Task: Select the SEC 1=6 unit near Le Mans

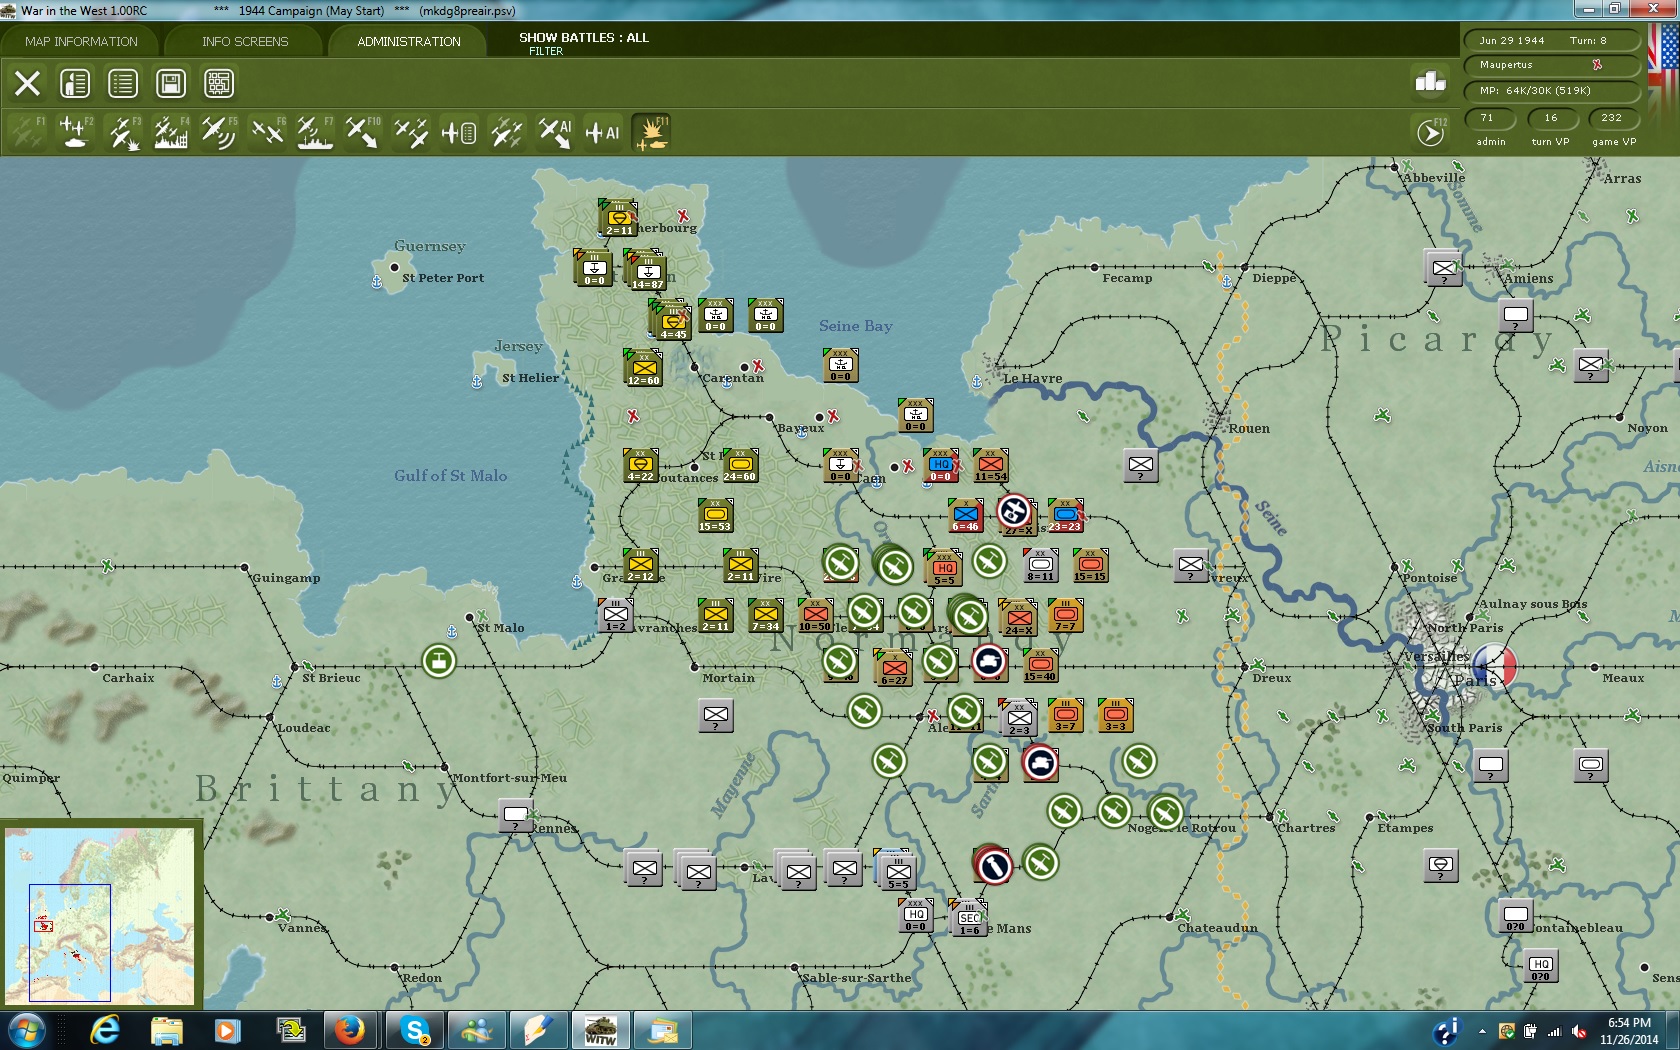Action: 968,918
